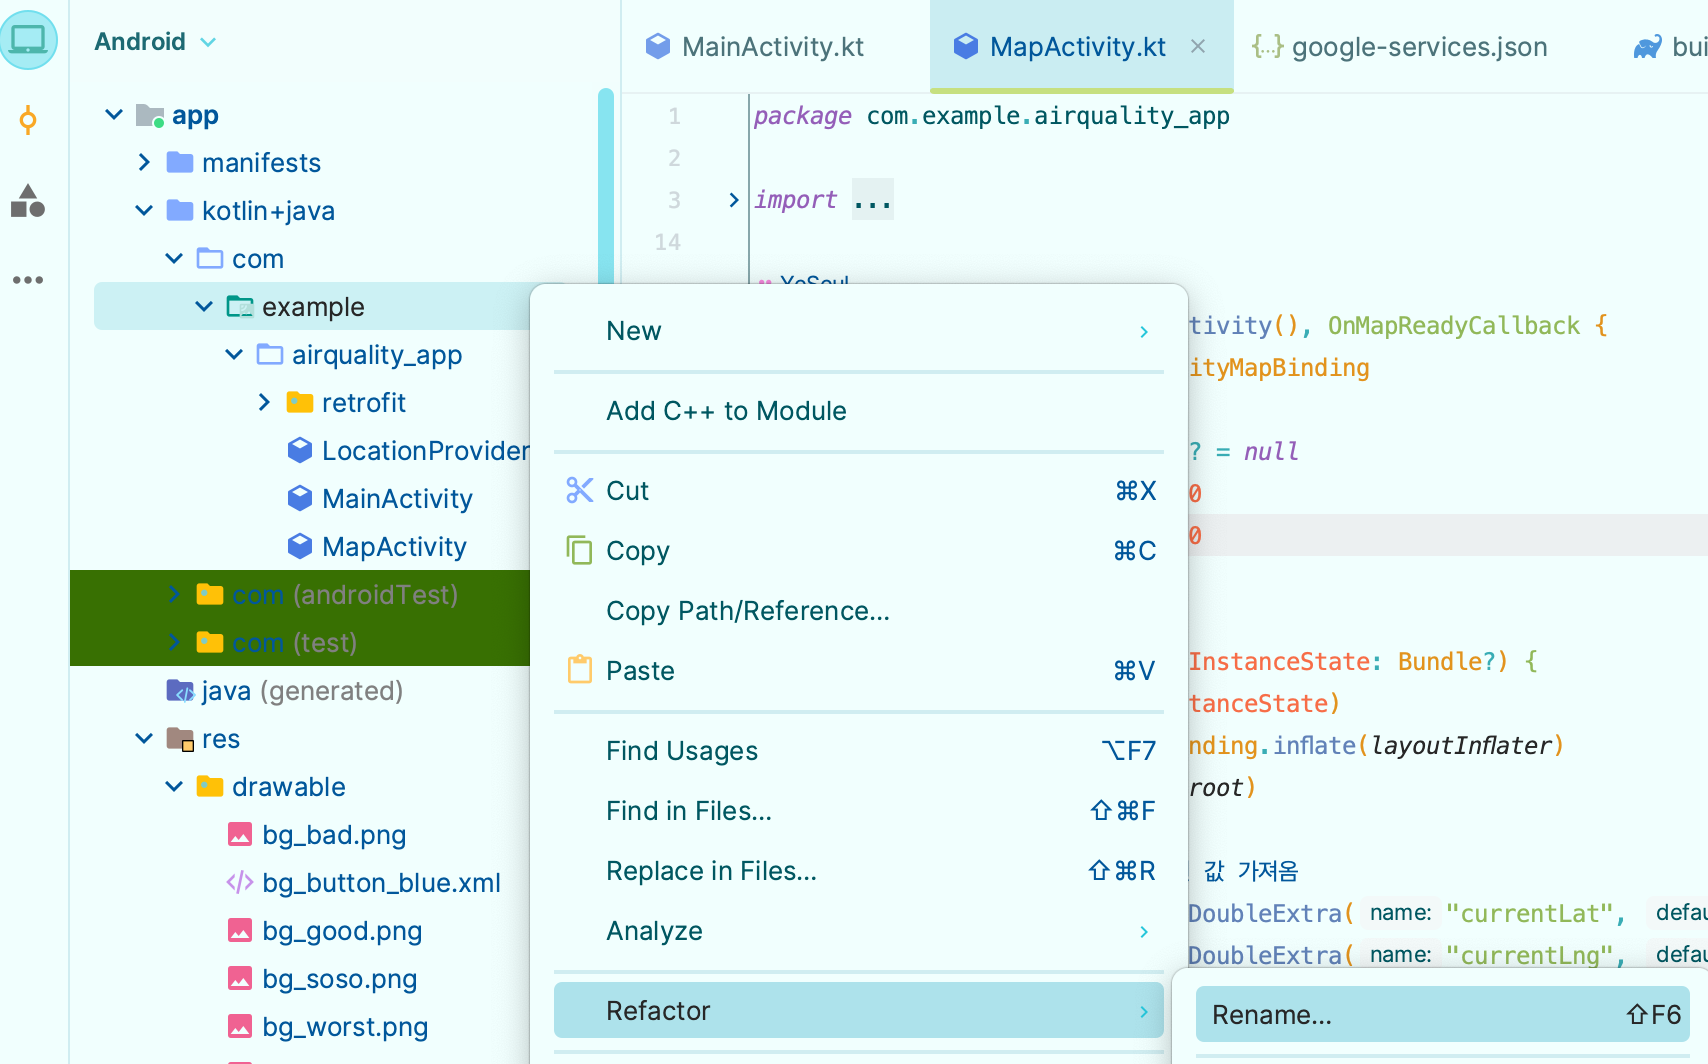Select Copy from the context menu

(x=859, y=551)
